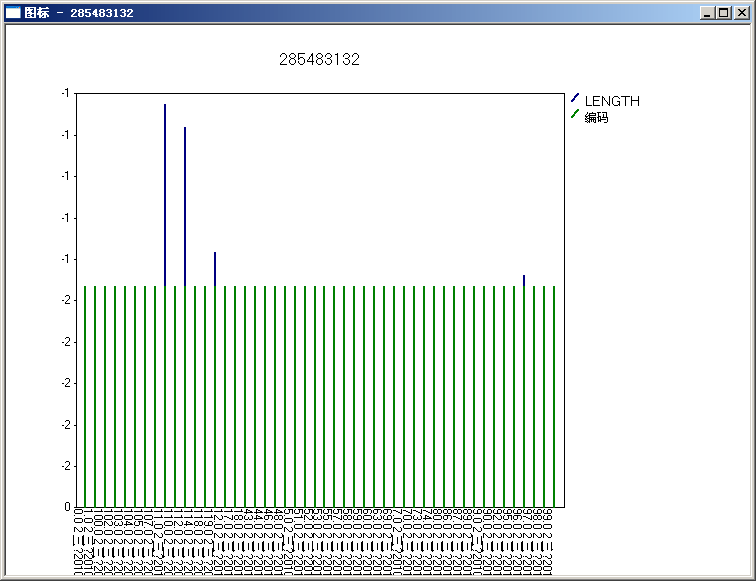This screenshot has height=581, width=756.
Task: Click the 0 label on the Y axis
Action: [x=66, y=507]
